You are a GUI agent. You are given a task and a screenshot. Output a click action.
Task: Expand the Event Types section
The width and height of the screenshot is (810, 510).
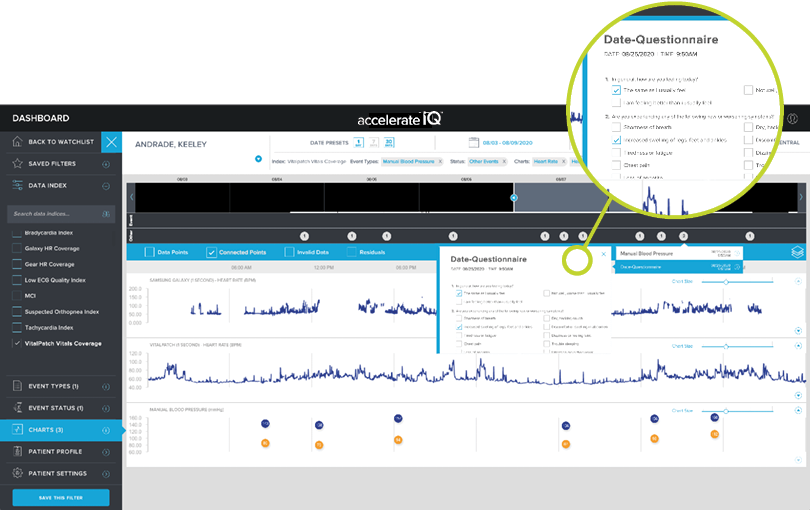(106, 387)
